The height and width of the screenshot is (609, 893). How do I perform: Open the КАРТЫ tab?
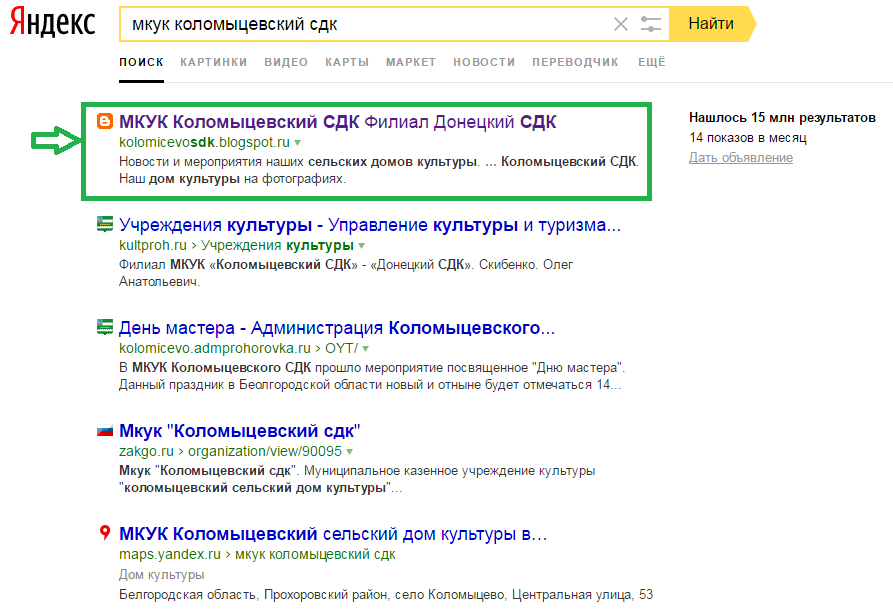[x=347, y=62]
